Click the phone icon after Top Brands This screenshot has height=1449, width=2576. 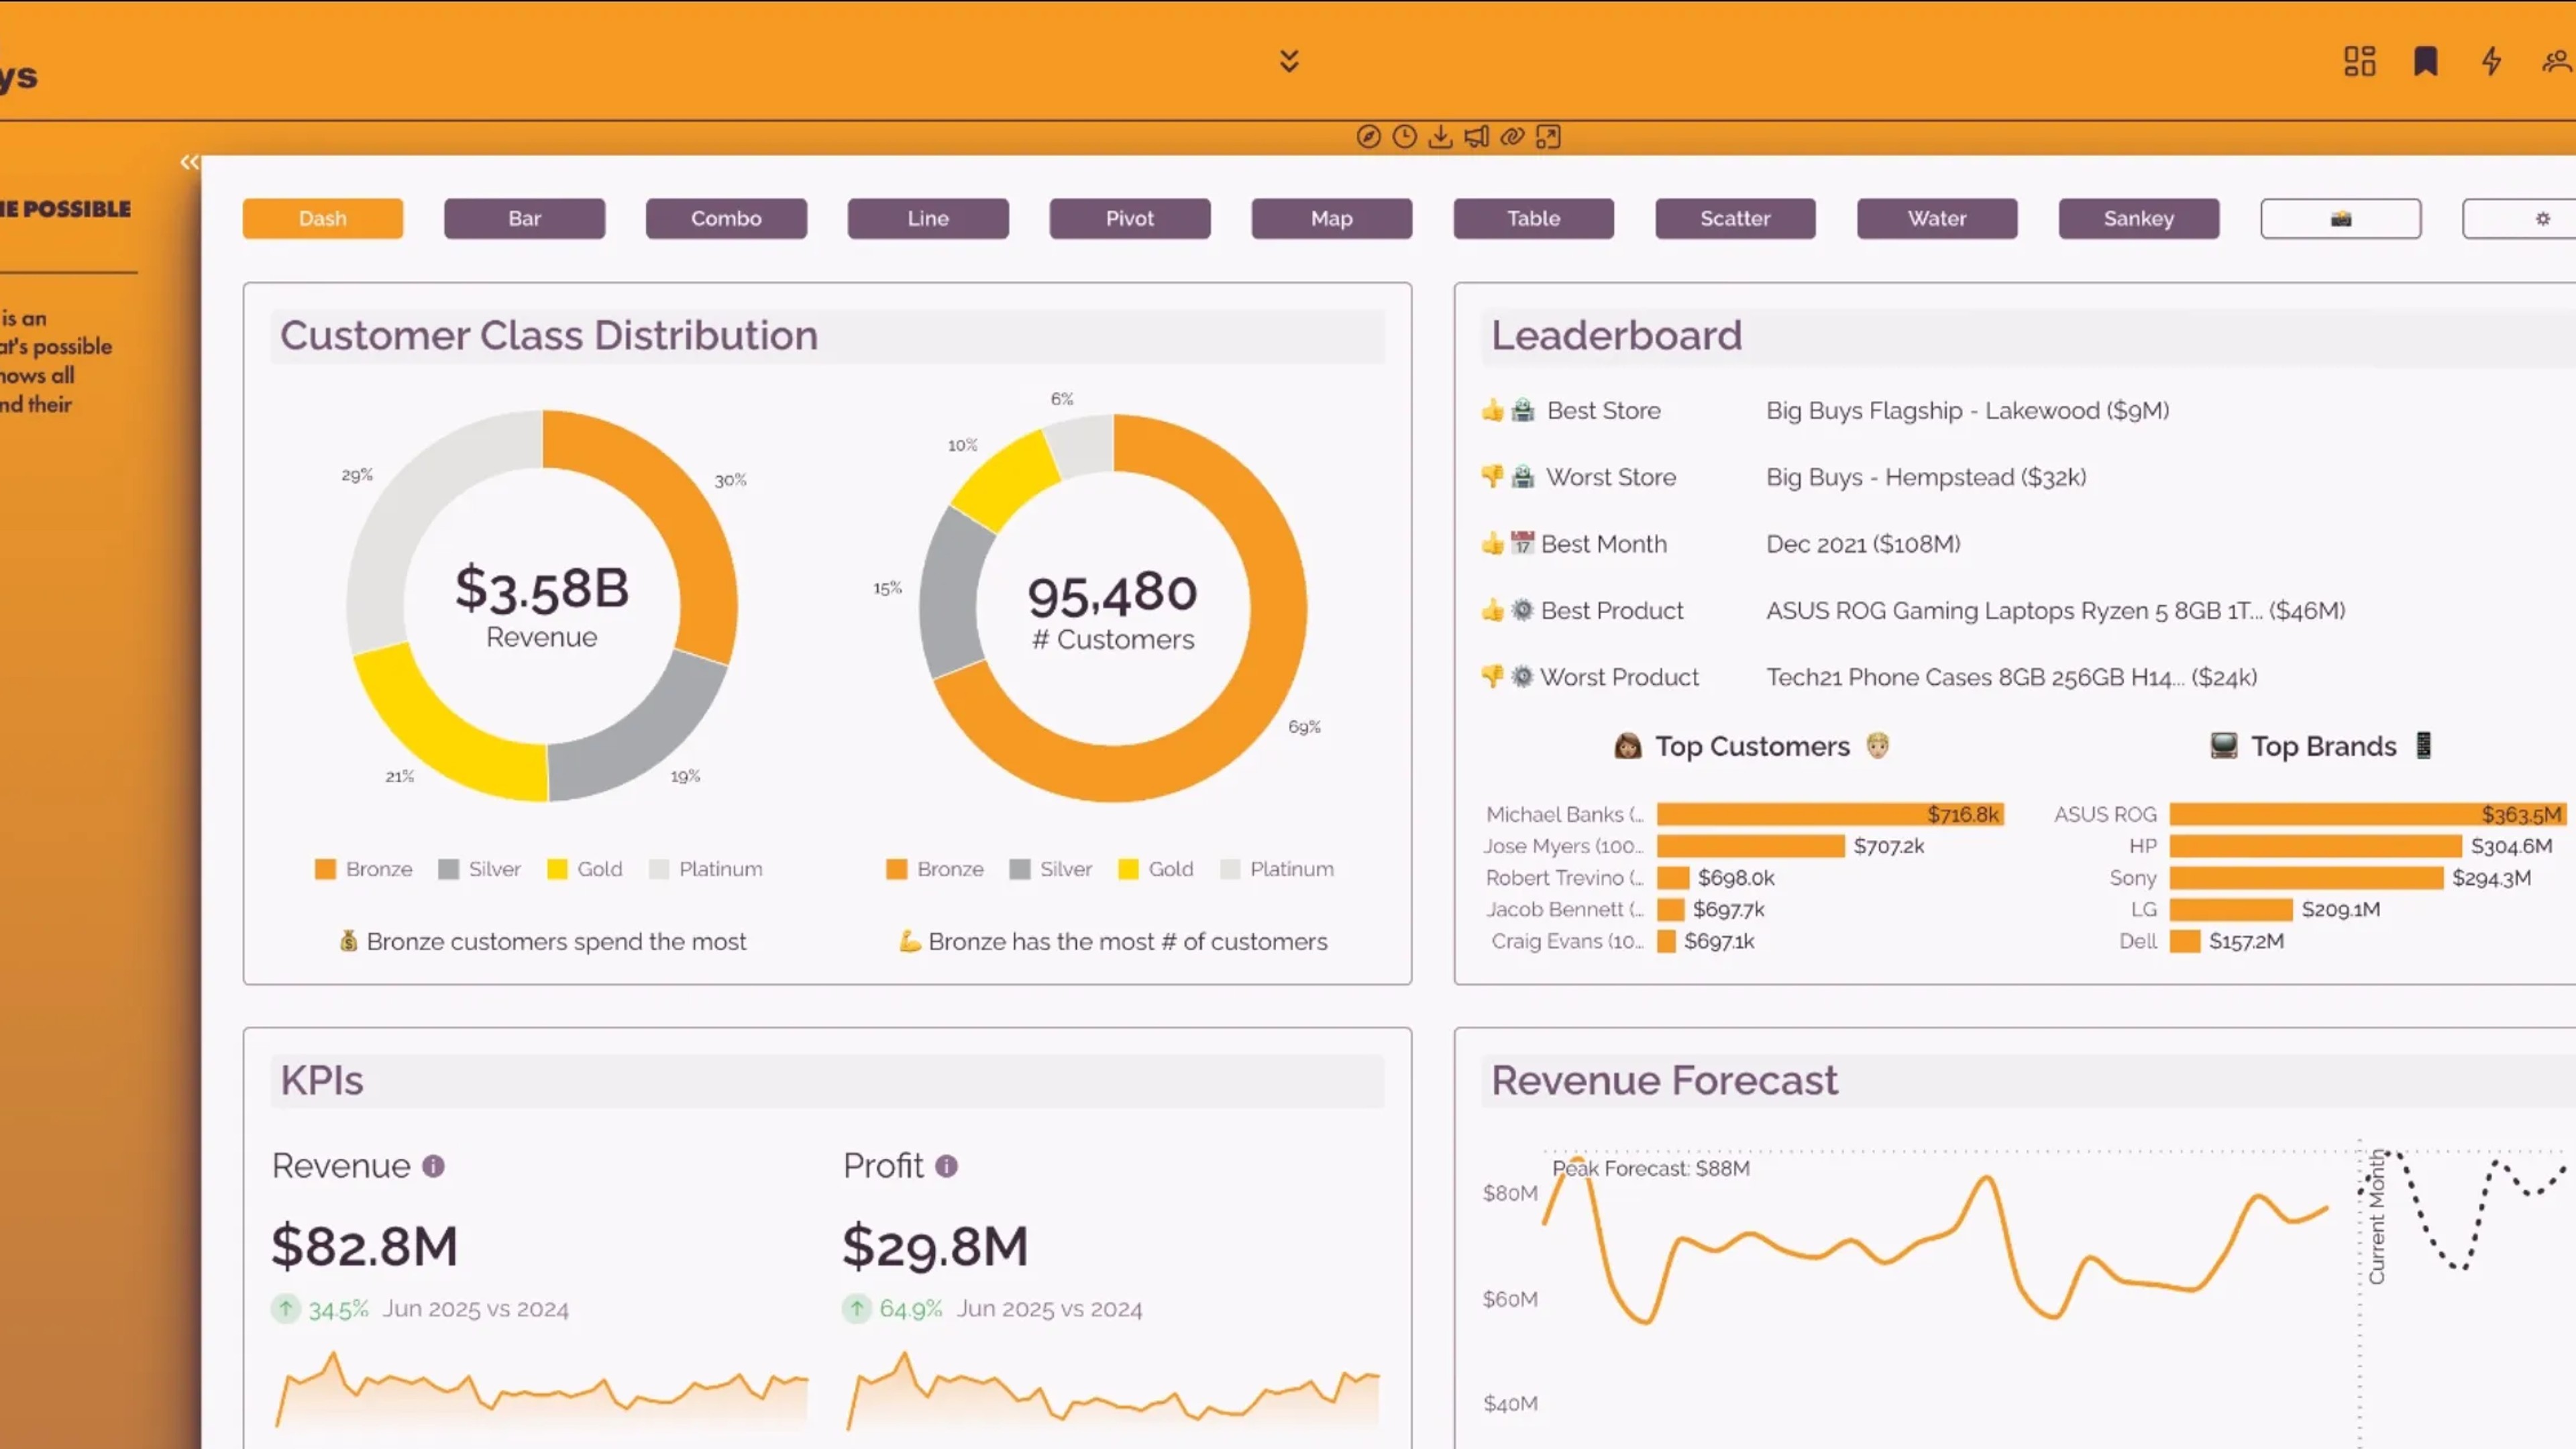point(2424,746)
